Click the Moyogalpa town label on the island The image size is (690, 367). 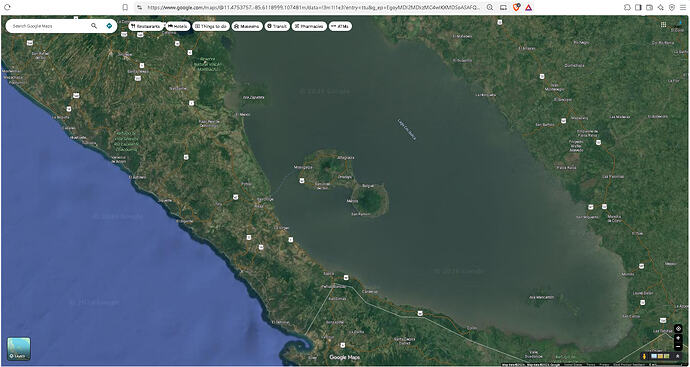click(x=303, y=167)
